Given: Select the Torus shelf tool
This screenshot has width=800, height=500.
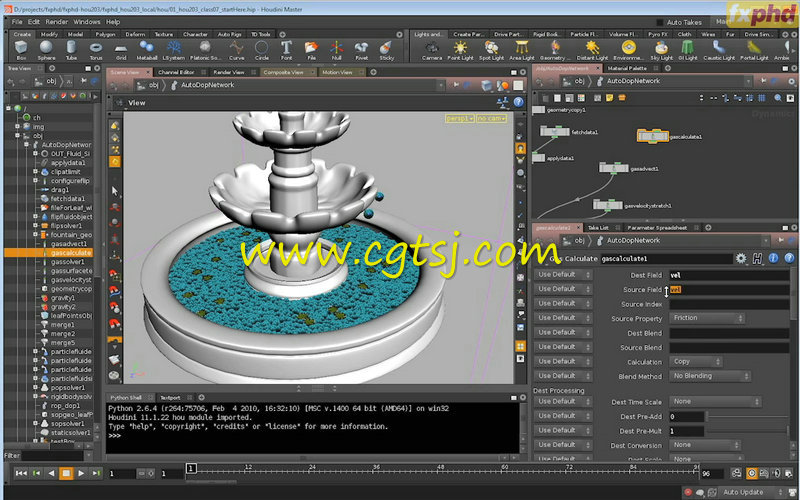Looking at the screenshot, I should [x=95, y=50].
